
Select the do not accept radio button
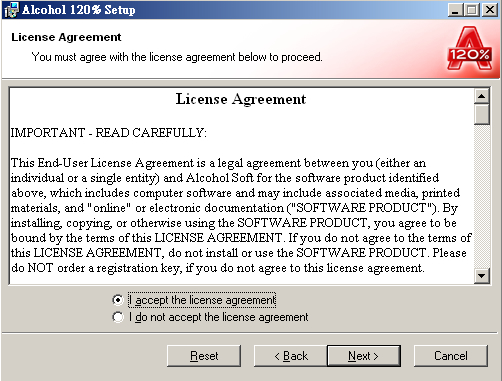(118, 317)
